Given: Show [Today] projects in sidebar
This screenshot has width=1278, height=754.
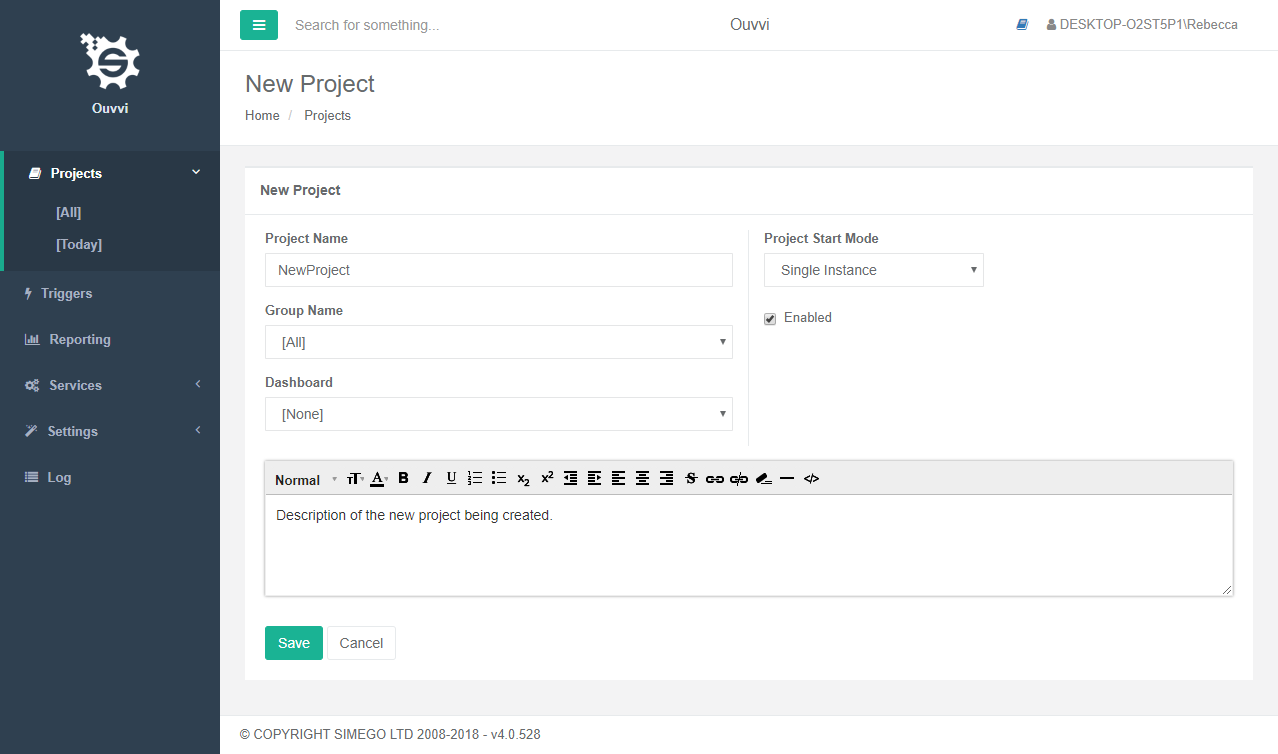Looking at the screenshot, I should tap(79, 244).
